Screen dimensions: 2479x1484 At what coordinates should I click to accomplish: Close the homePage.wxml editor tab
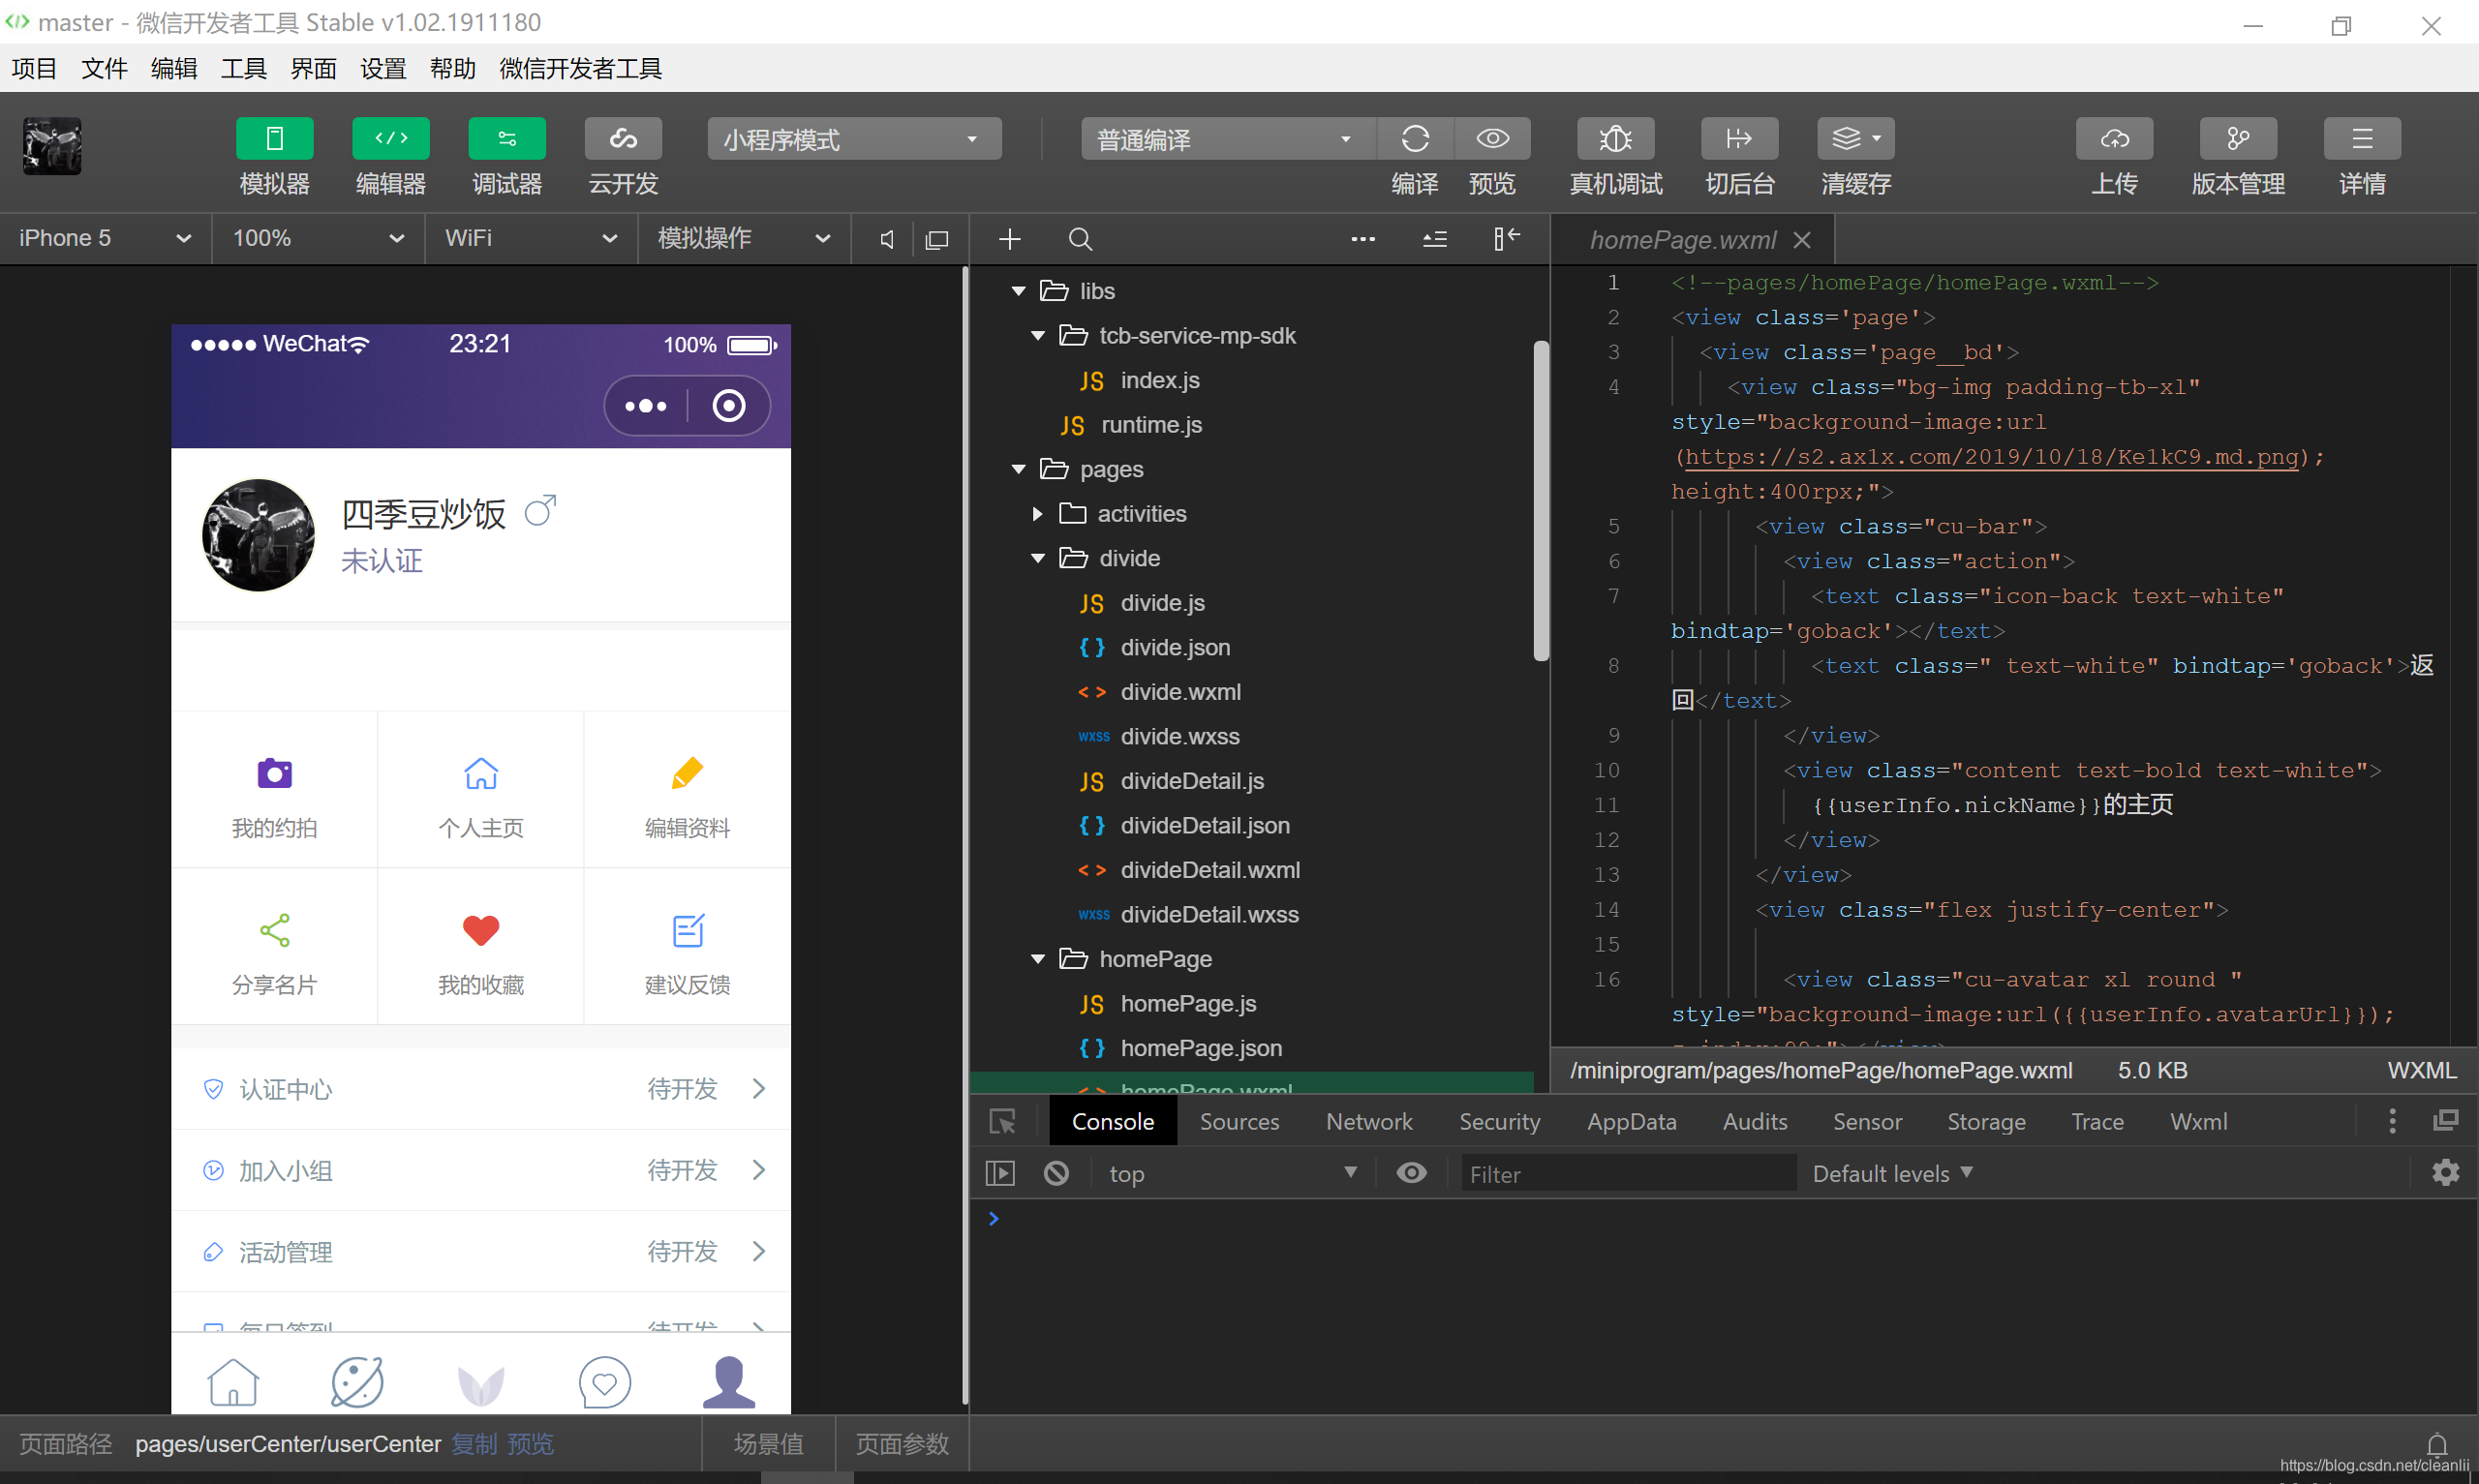1802,240
